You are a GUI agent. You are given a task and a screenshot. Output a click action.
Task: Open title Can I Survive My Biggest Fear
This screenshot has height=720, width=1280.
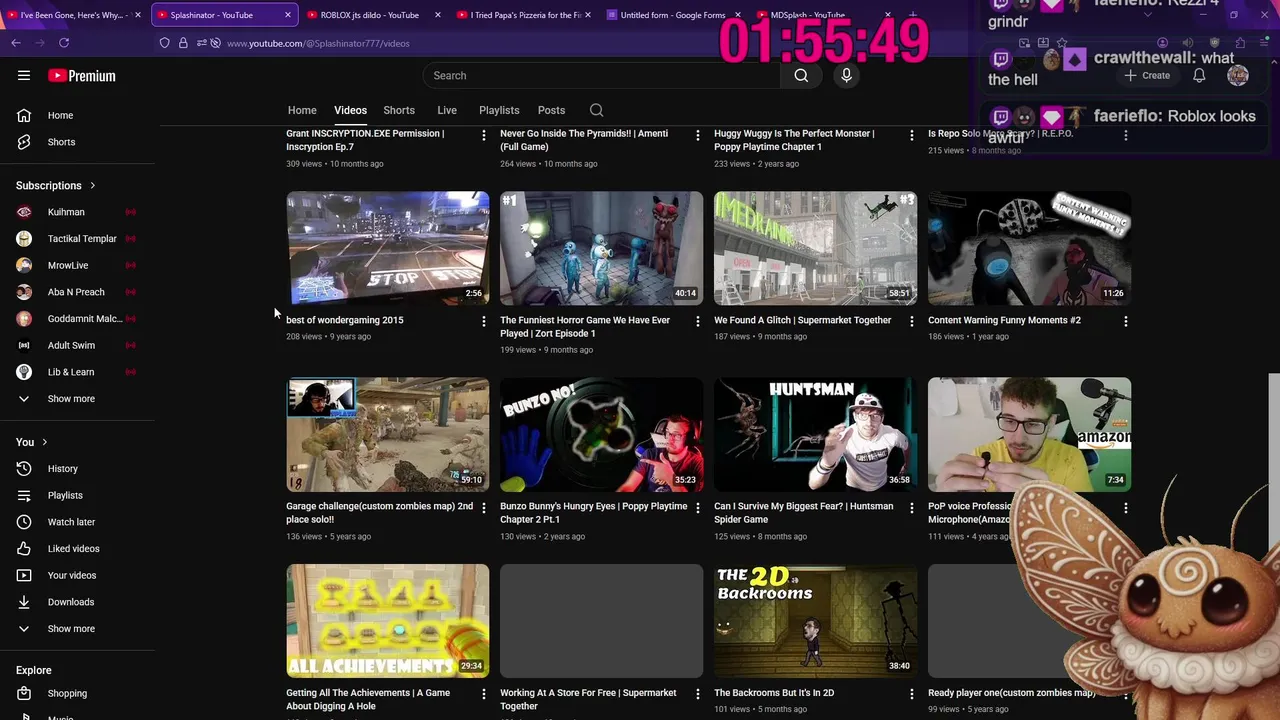[804, 513]
